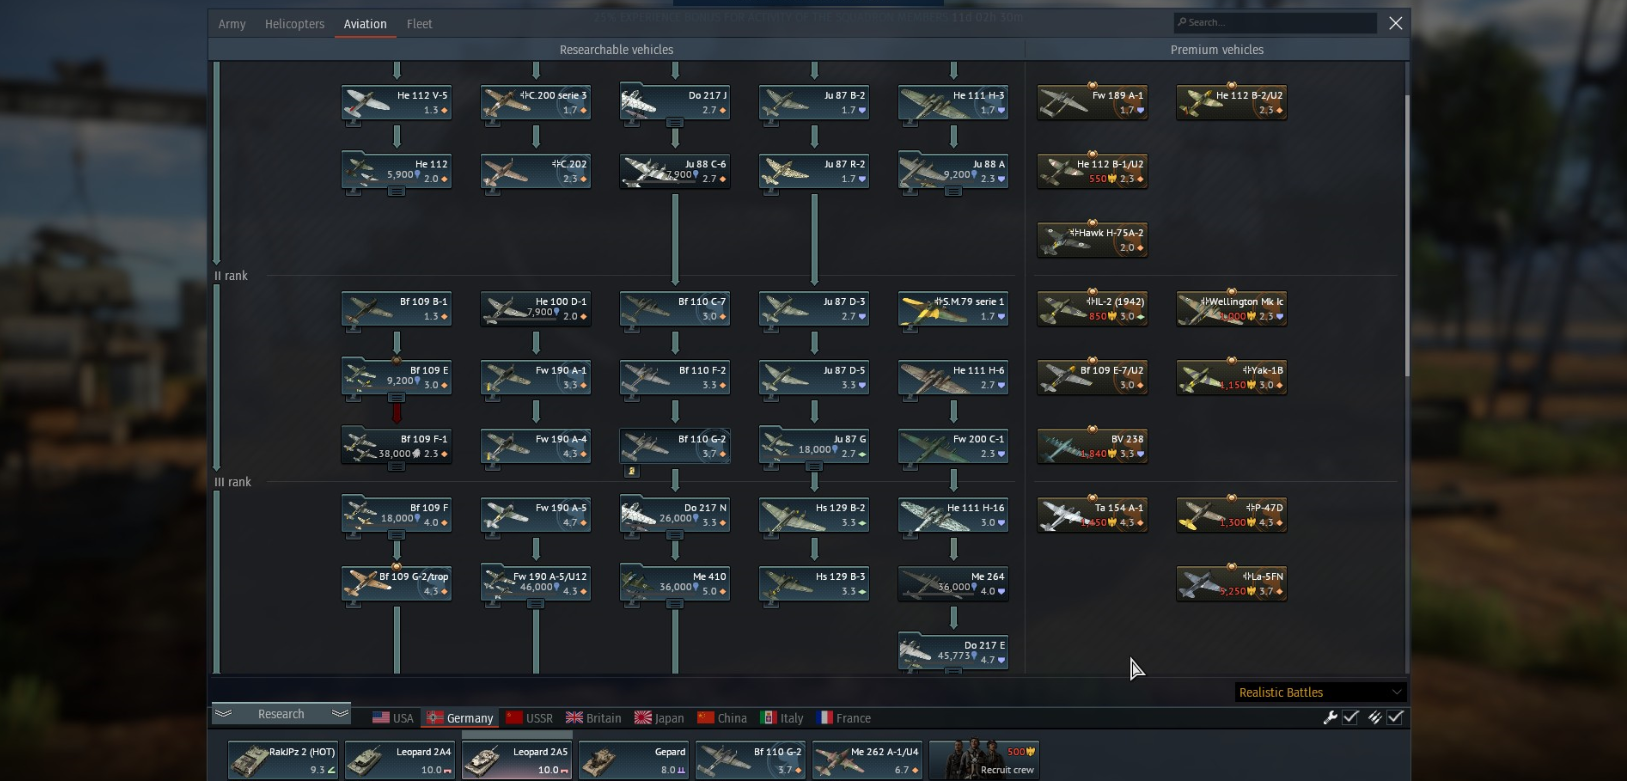Select the premium BV 238 flying boat
The width and height of the screenshot is (1627, 781).
tap(1092, 446)
